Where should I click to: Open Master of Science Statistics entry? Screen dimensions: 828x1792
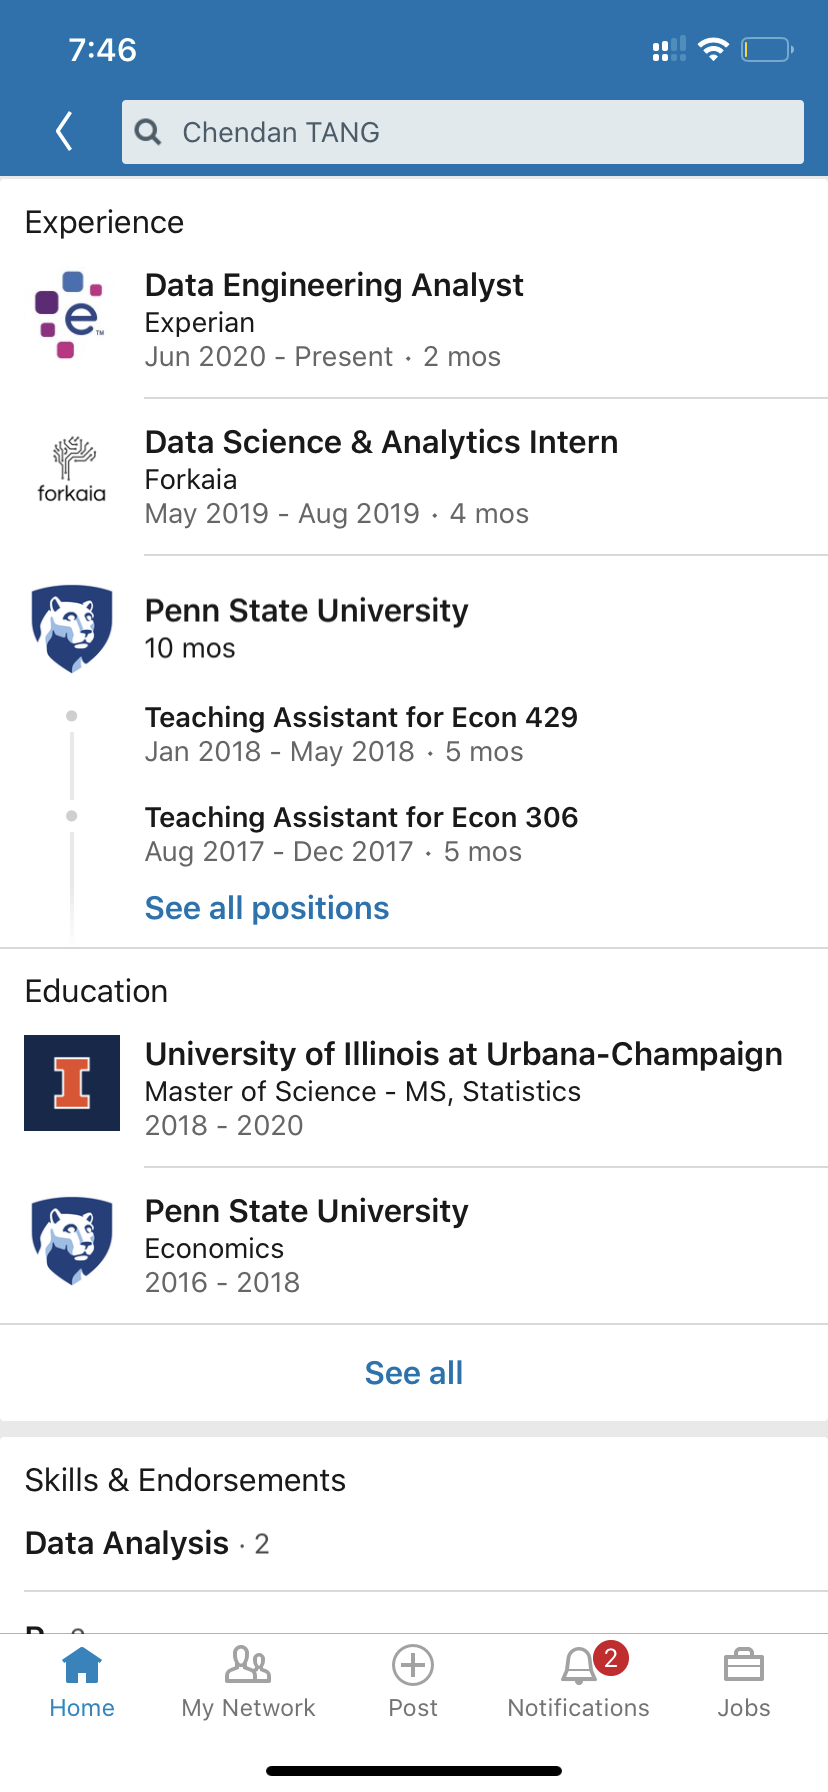pos(363,1092)
